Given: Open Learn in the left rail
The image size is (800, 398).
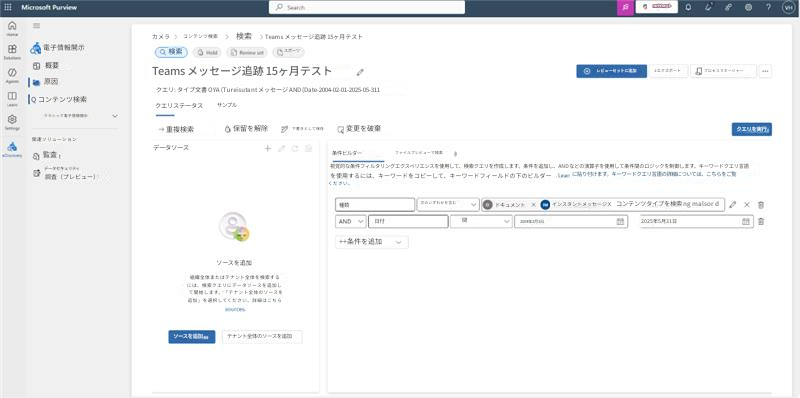Looking at the screenshot, I should click(12, 98).
